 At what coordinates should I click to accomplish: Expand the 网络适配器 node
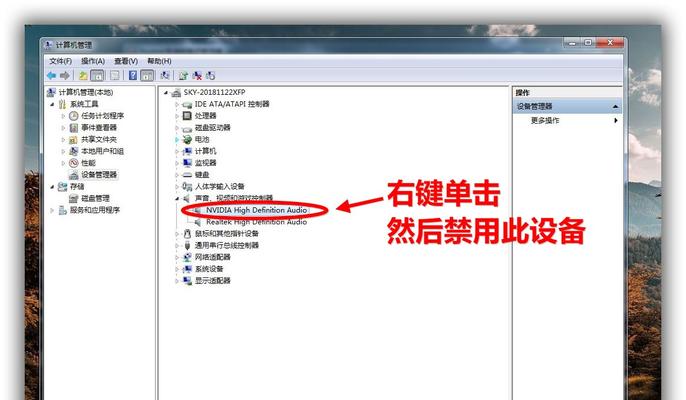click(x=177, y=257)
